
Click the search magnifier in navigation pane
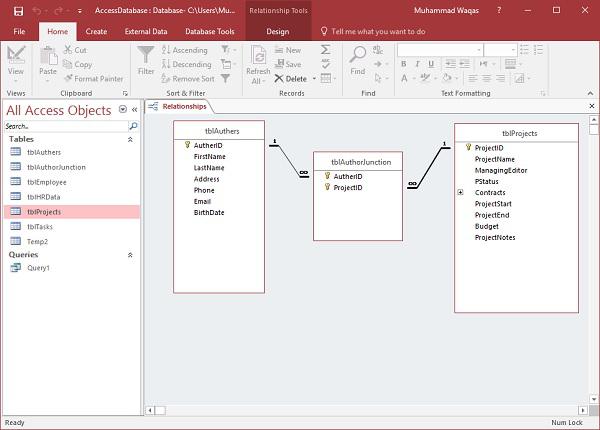click(133, 127)
